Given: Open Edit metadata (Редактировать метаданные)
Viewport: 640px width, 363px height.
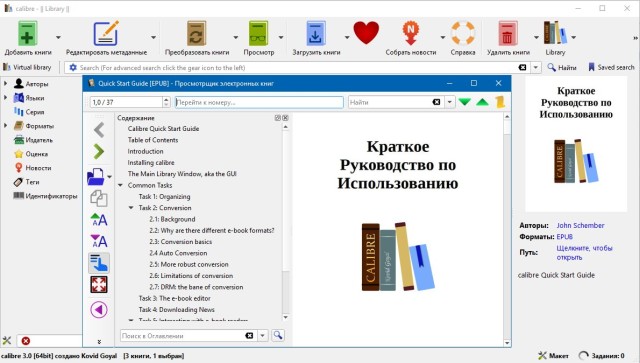Looking at the screenshot, I should pyautogui.click(x=106, y=33).
